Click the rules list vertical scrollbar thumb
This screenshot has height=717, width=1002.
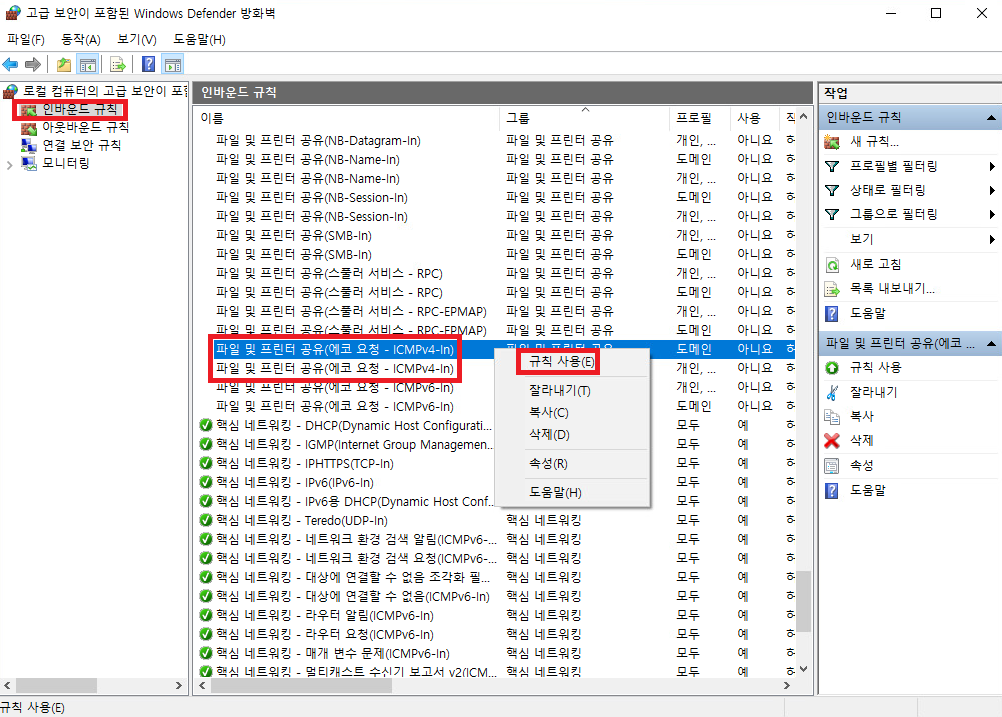point(804,601)
